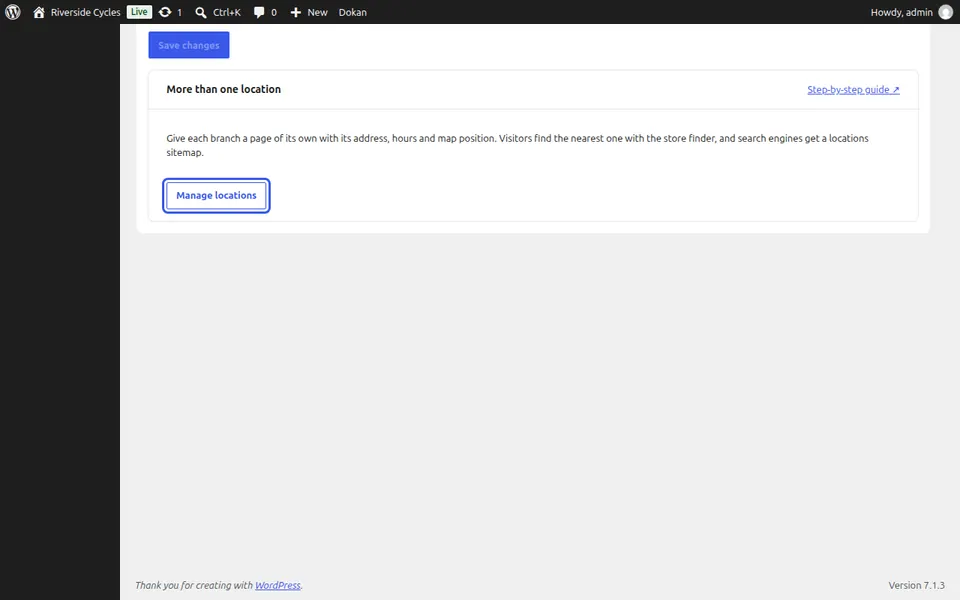The height and width of the screenshot is (600, 960).
Task: Open the admin avatar icon
Action: click(945, 12)
